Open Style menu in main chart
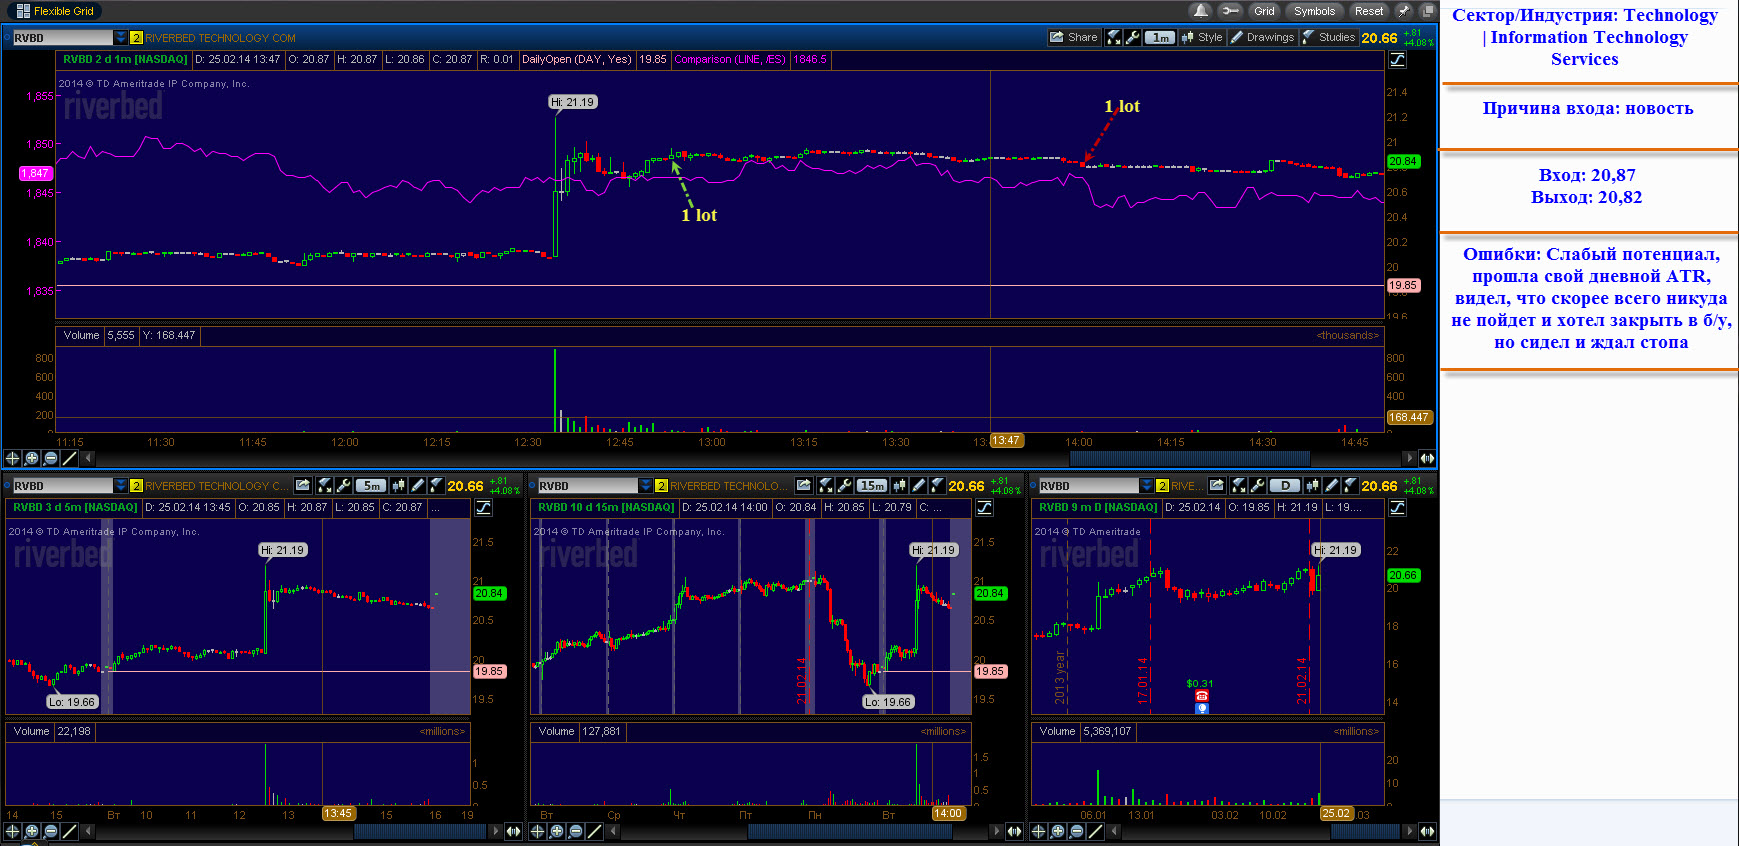This screenshot has width=1739, height=846. 1202,37
